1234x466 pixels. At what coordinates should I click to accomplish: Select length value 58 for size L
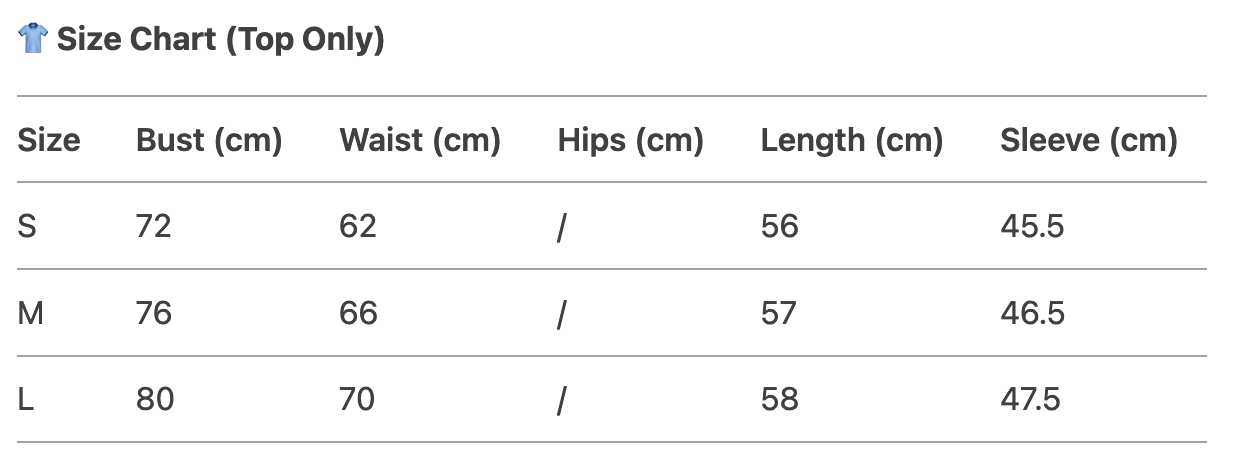coord(780,400)
